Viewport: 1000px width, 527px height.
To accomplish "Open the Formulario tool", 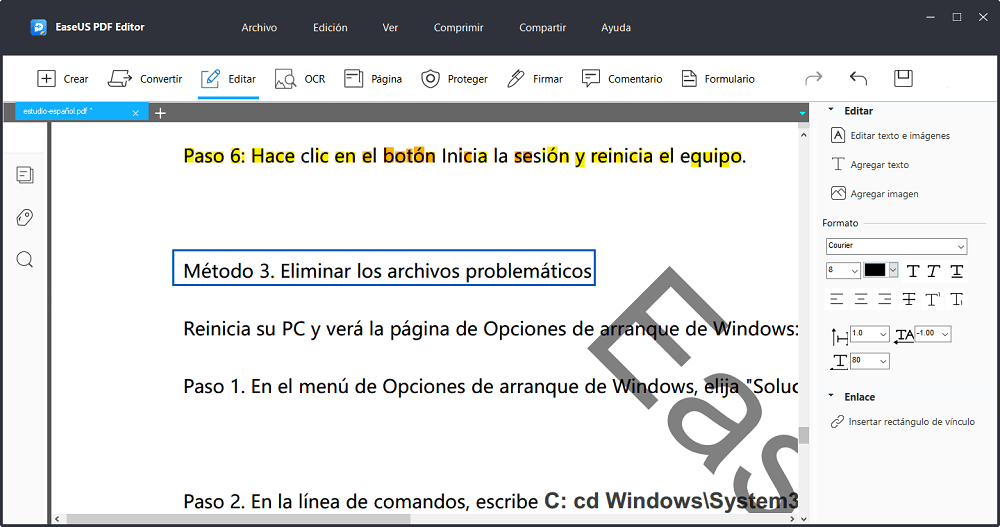I will 718,79.
